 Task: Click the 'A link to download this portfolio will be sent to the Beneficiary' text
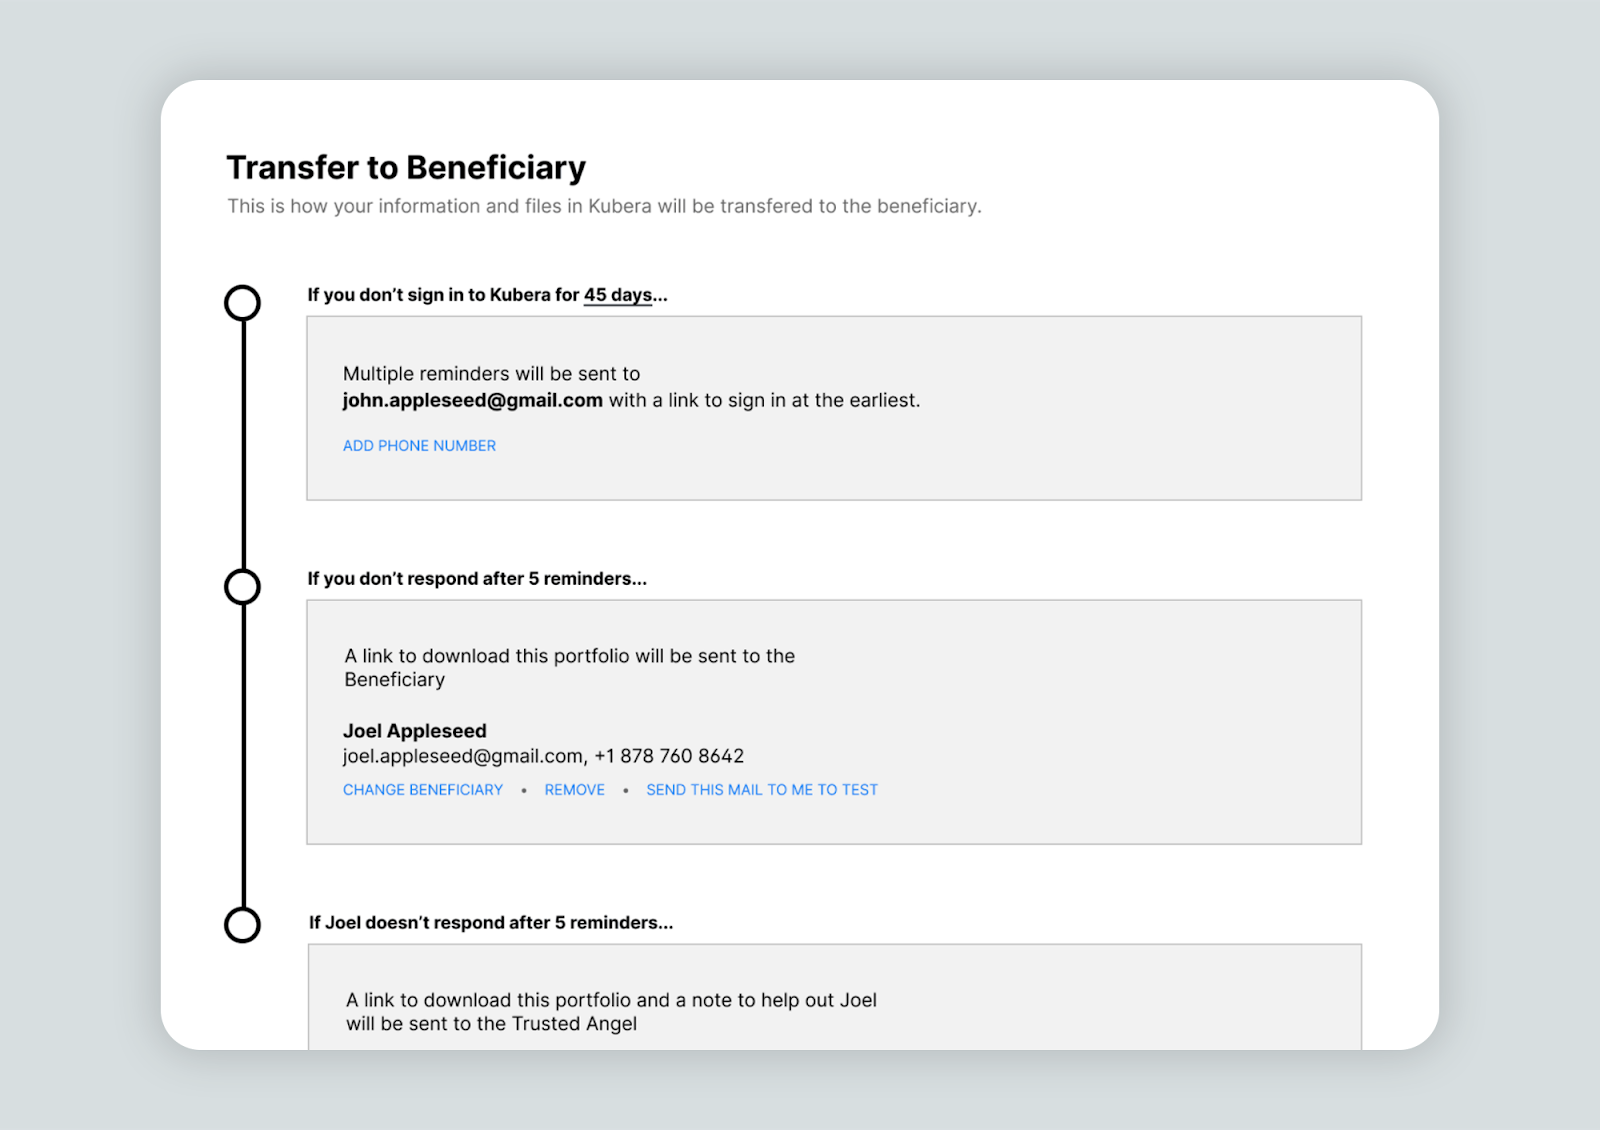tap(570, 668)
